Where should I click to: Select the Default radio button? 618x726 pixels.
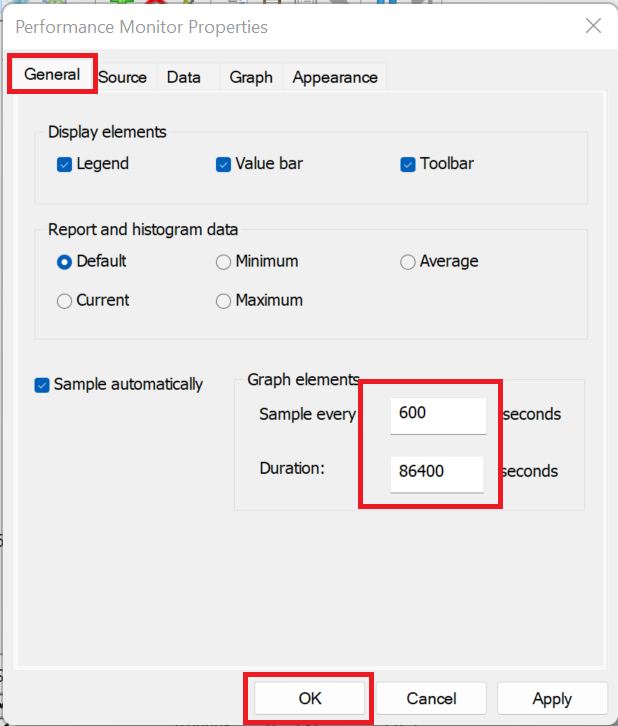click(65, 262)
